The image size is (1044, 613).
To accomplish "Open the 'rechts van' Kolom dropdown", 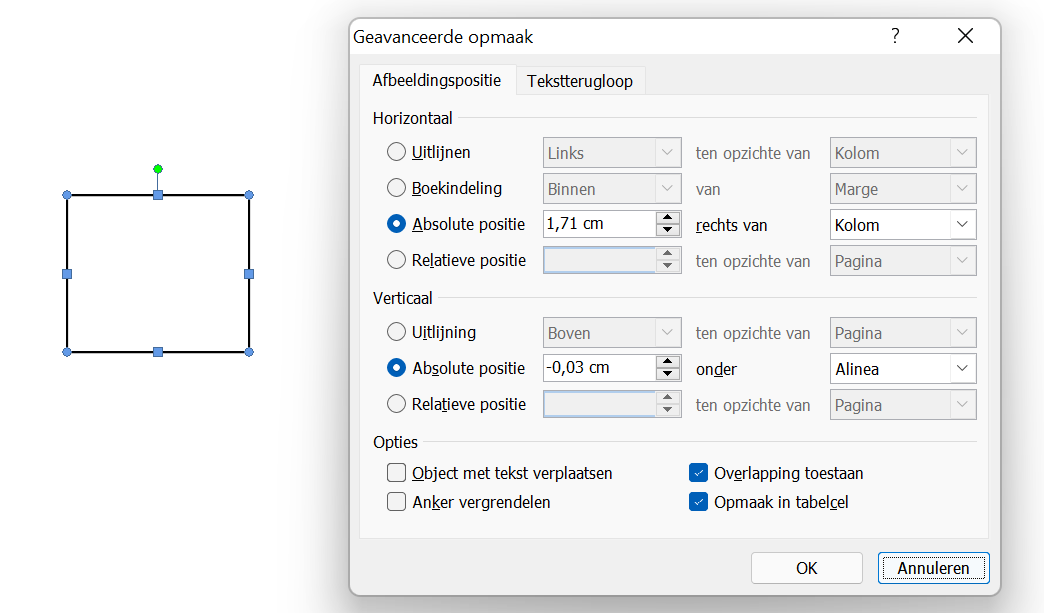I will (903, 225).
